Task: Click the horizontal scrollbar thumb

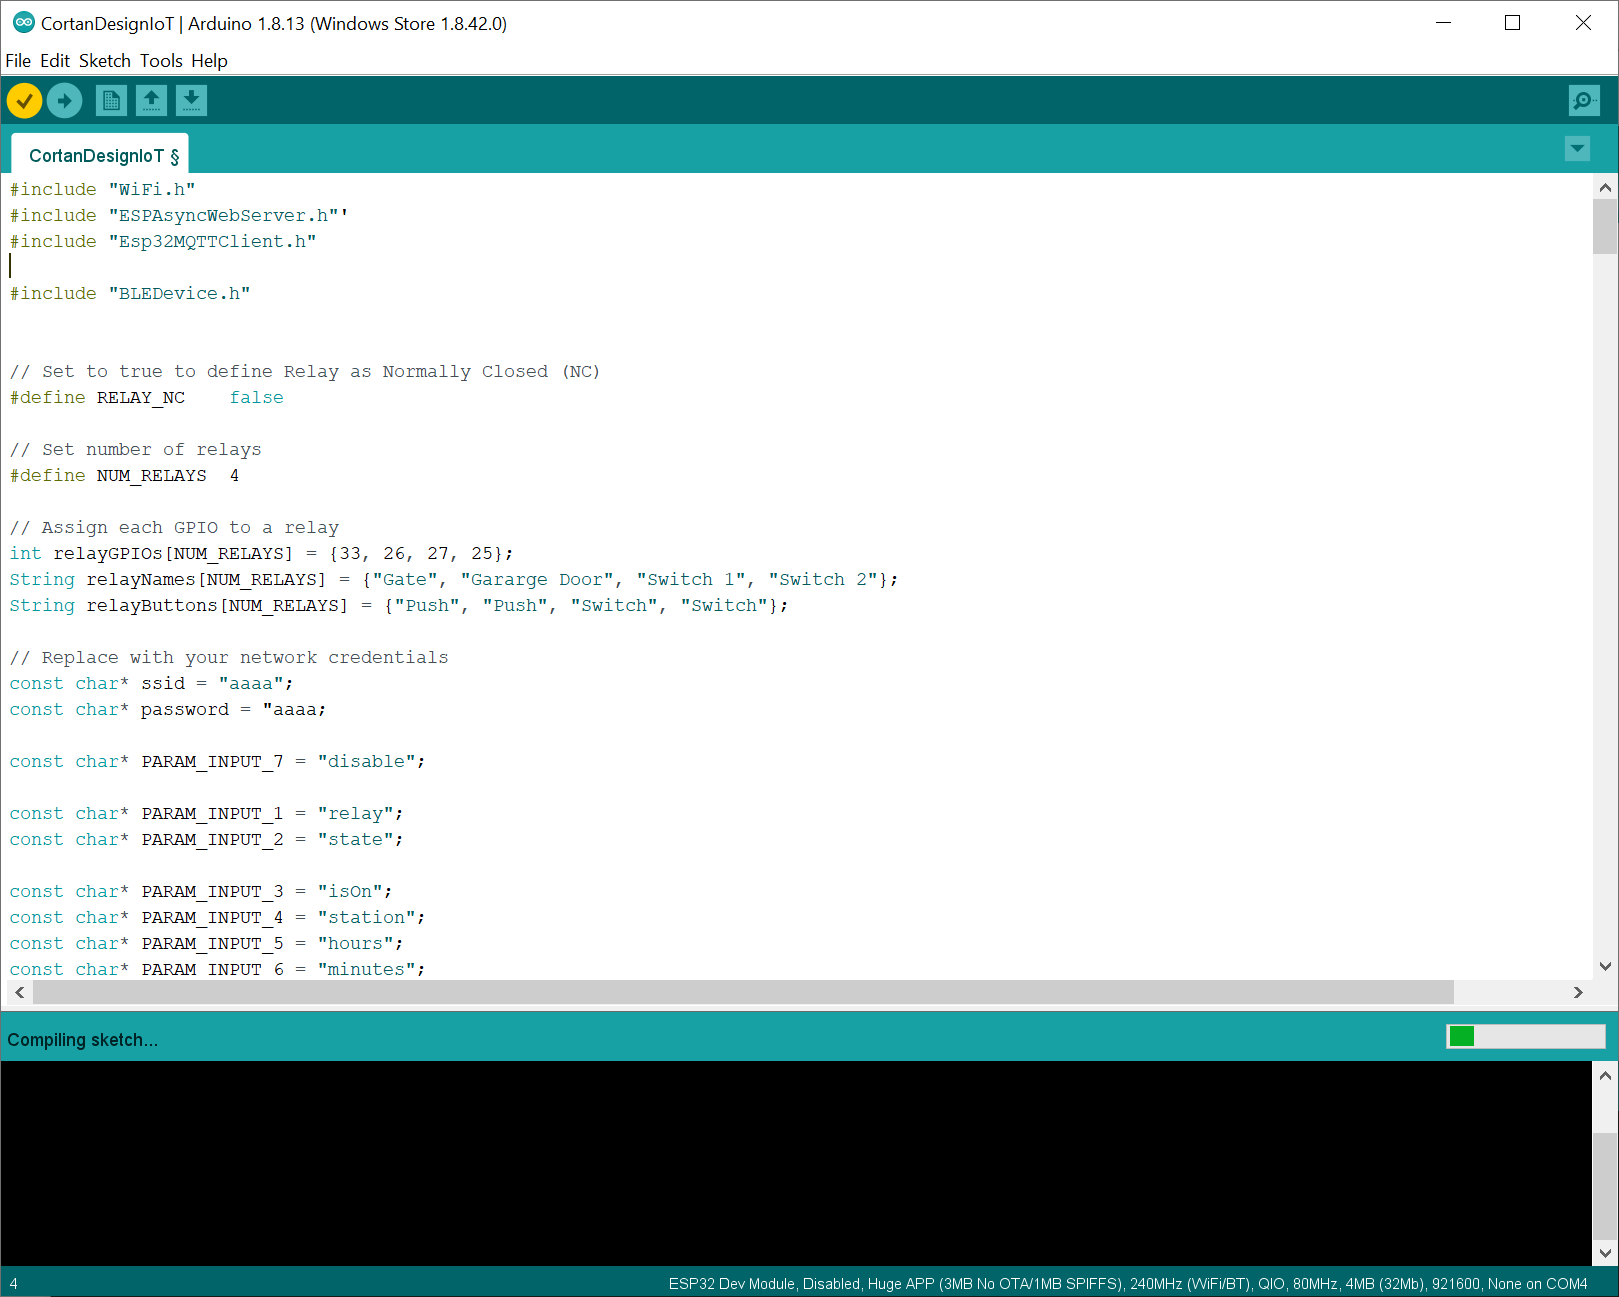Action: pyautogui.click(x=743, y=992)
